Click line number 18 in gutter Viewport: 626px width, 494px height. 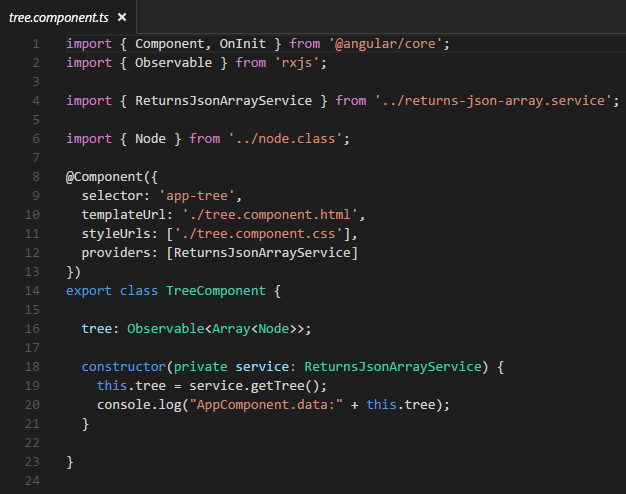point(32,367)
